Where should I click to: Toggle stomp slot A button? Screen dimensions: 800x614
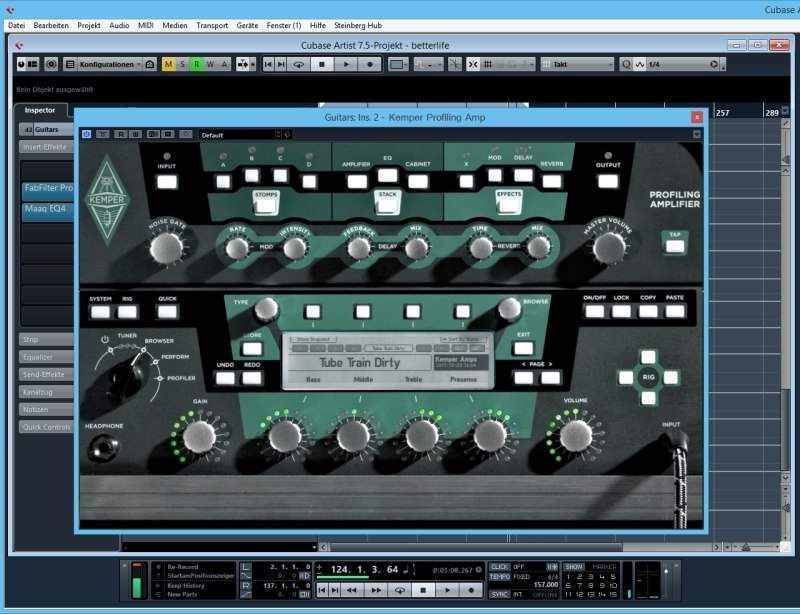coord(223,182)
